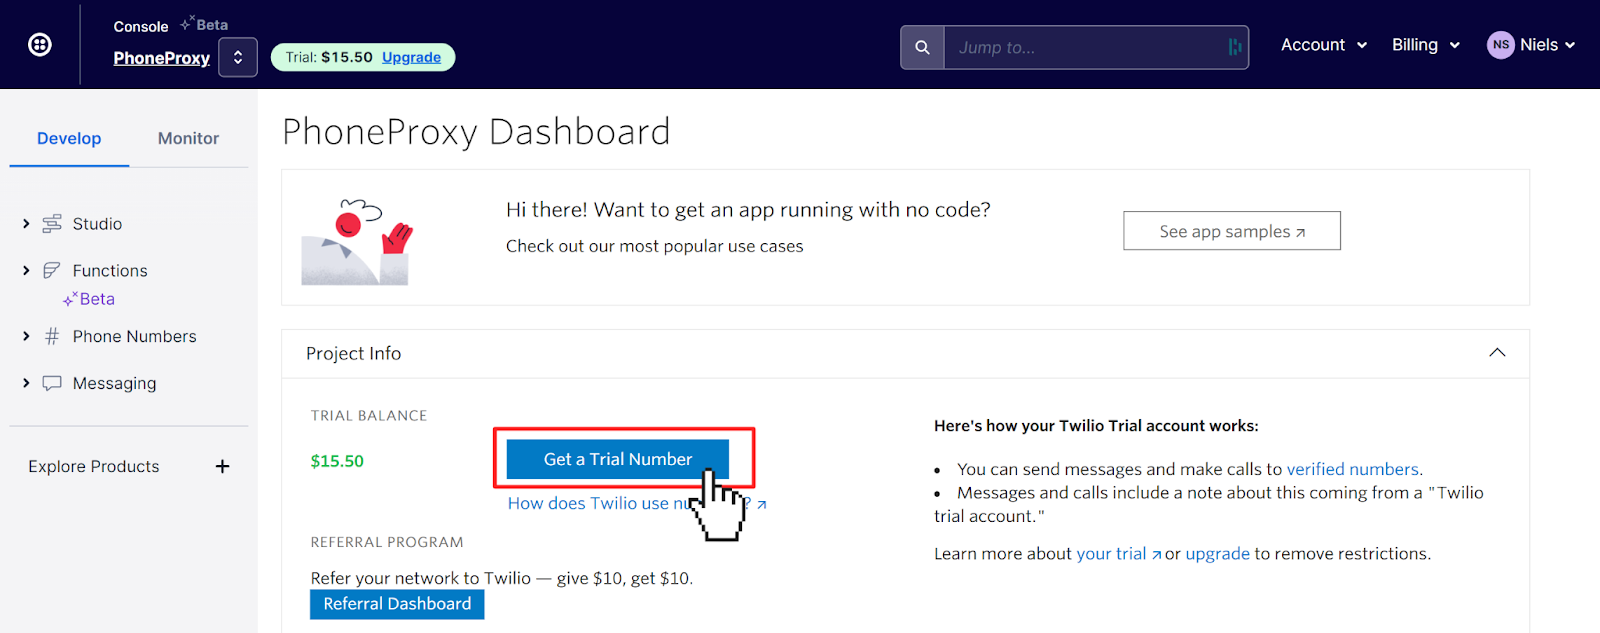Click the Upgrade link in trial badge
Screen dimensions: 1600x633
[411, 58]
